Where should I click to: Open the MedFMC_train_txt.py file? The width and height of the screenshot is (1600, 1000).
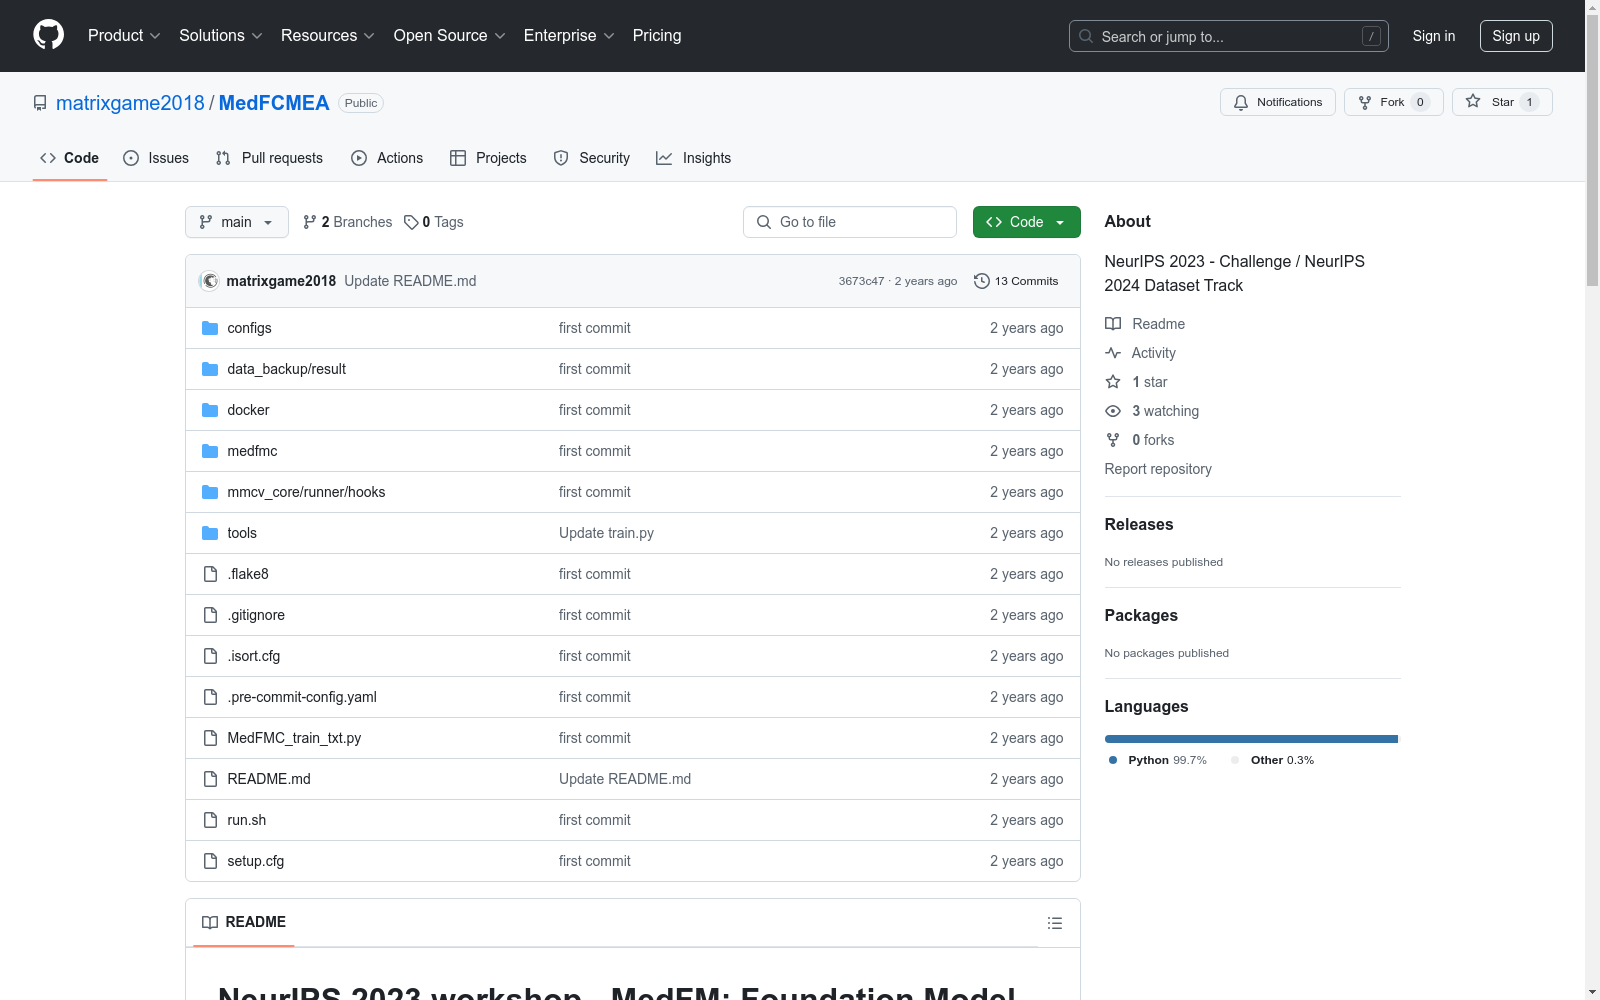294,738
